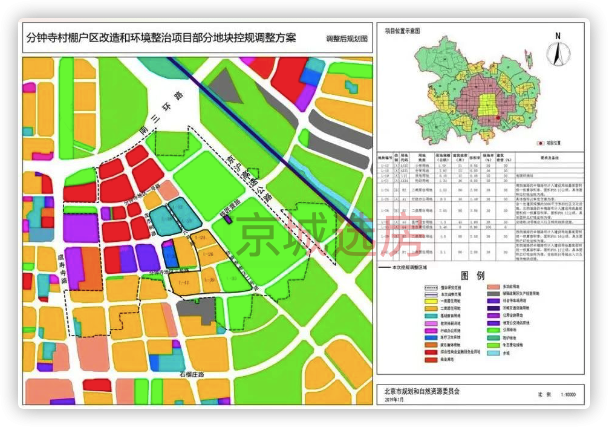
Task: Click the 地块编号 table column header
Action: (x=385, y=158)
